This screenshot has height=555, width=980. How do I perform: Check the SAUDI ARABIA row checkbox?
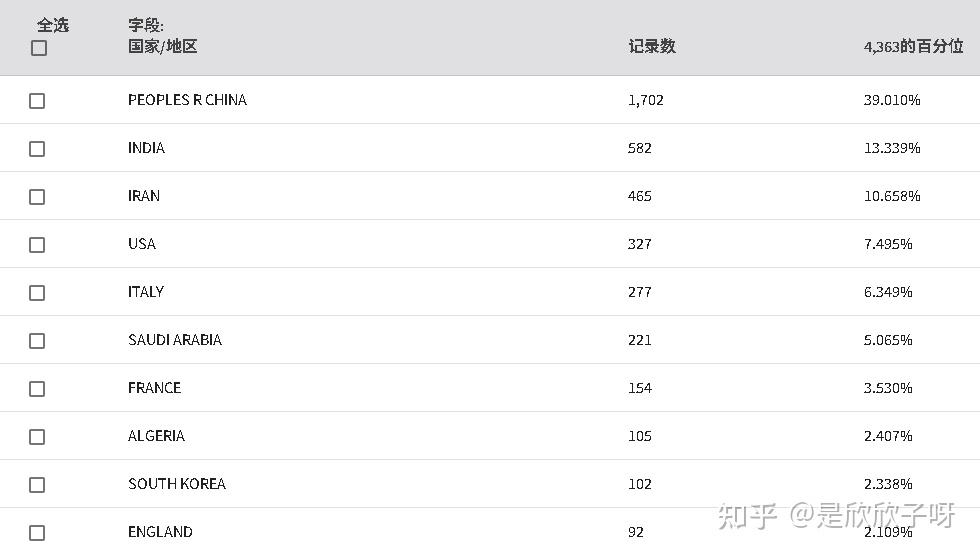[x=37, y=341]
